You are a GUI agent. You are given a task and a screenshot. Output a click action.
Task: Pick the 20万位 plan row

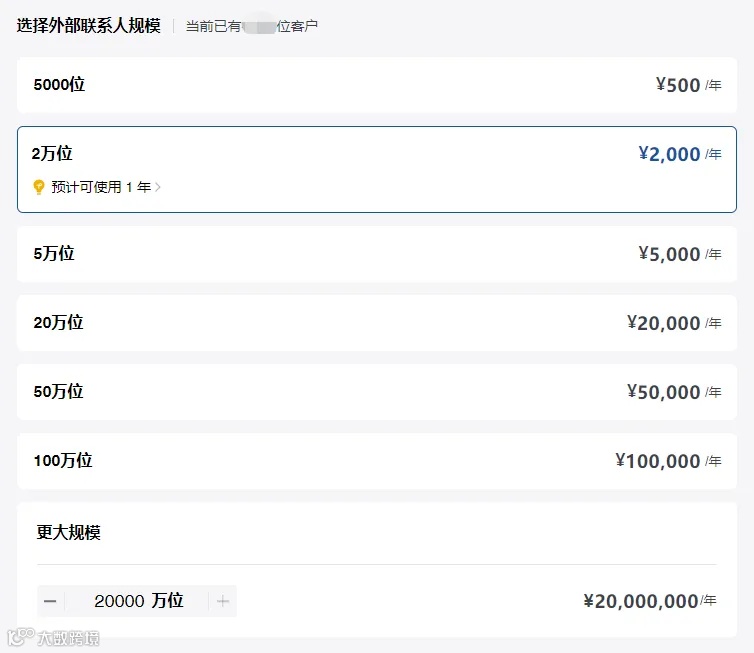click(376, 323)
